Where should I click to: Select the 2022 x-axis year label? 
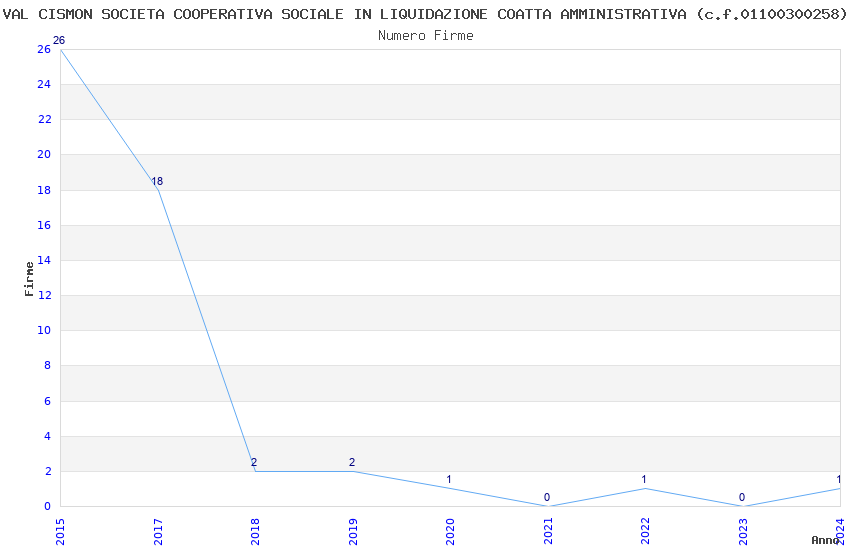645,532
